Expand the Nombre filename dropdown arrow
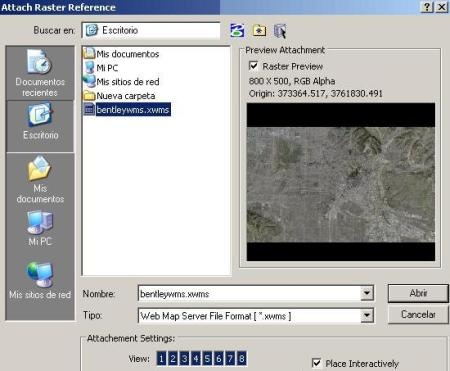The width and height of the screenshot is (450, 371). click(367, 293)
